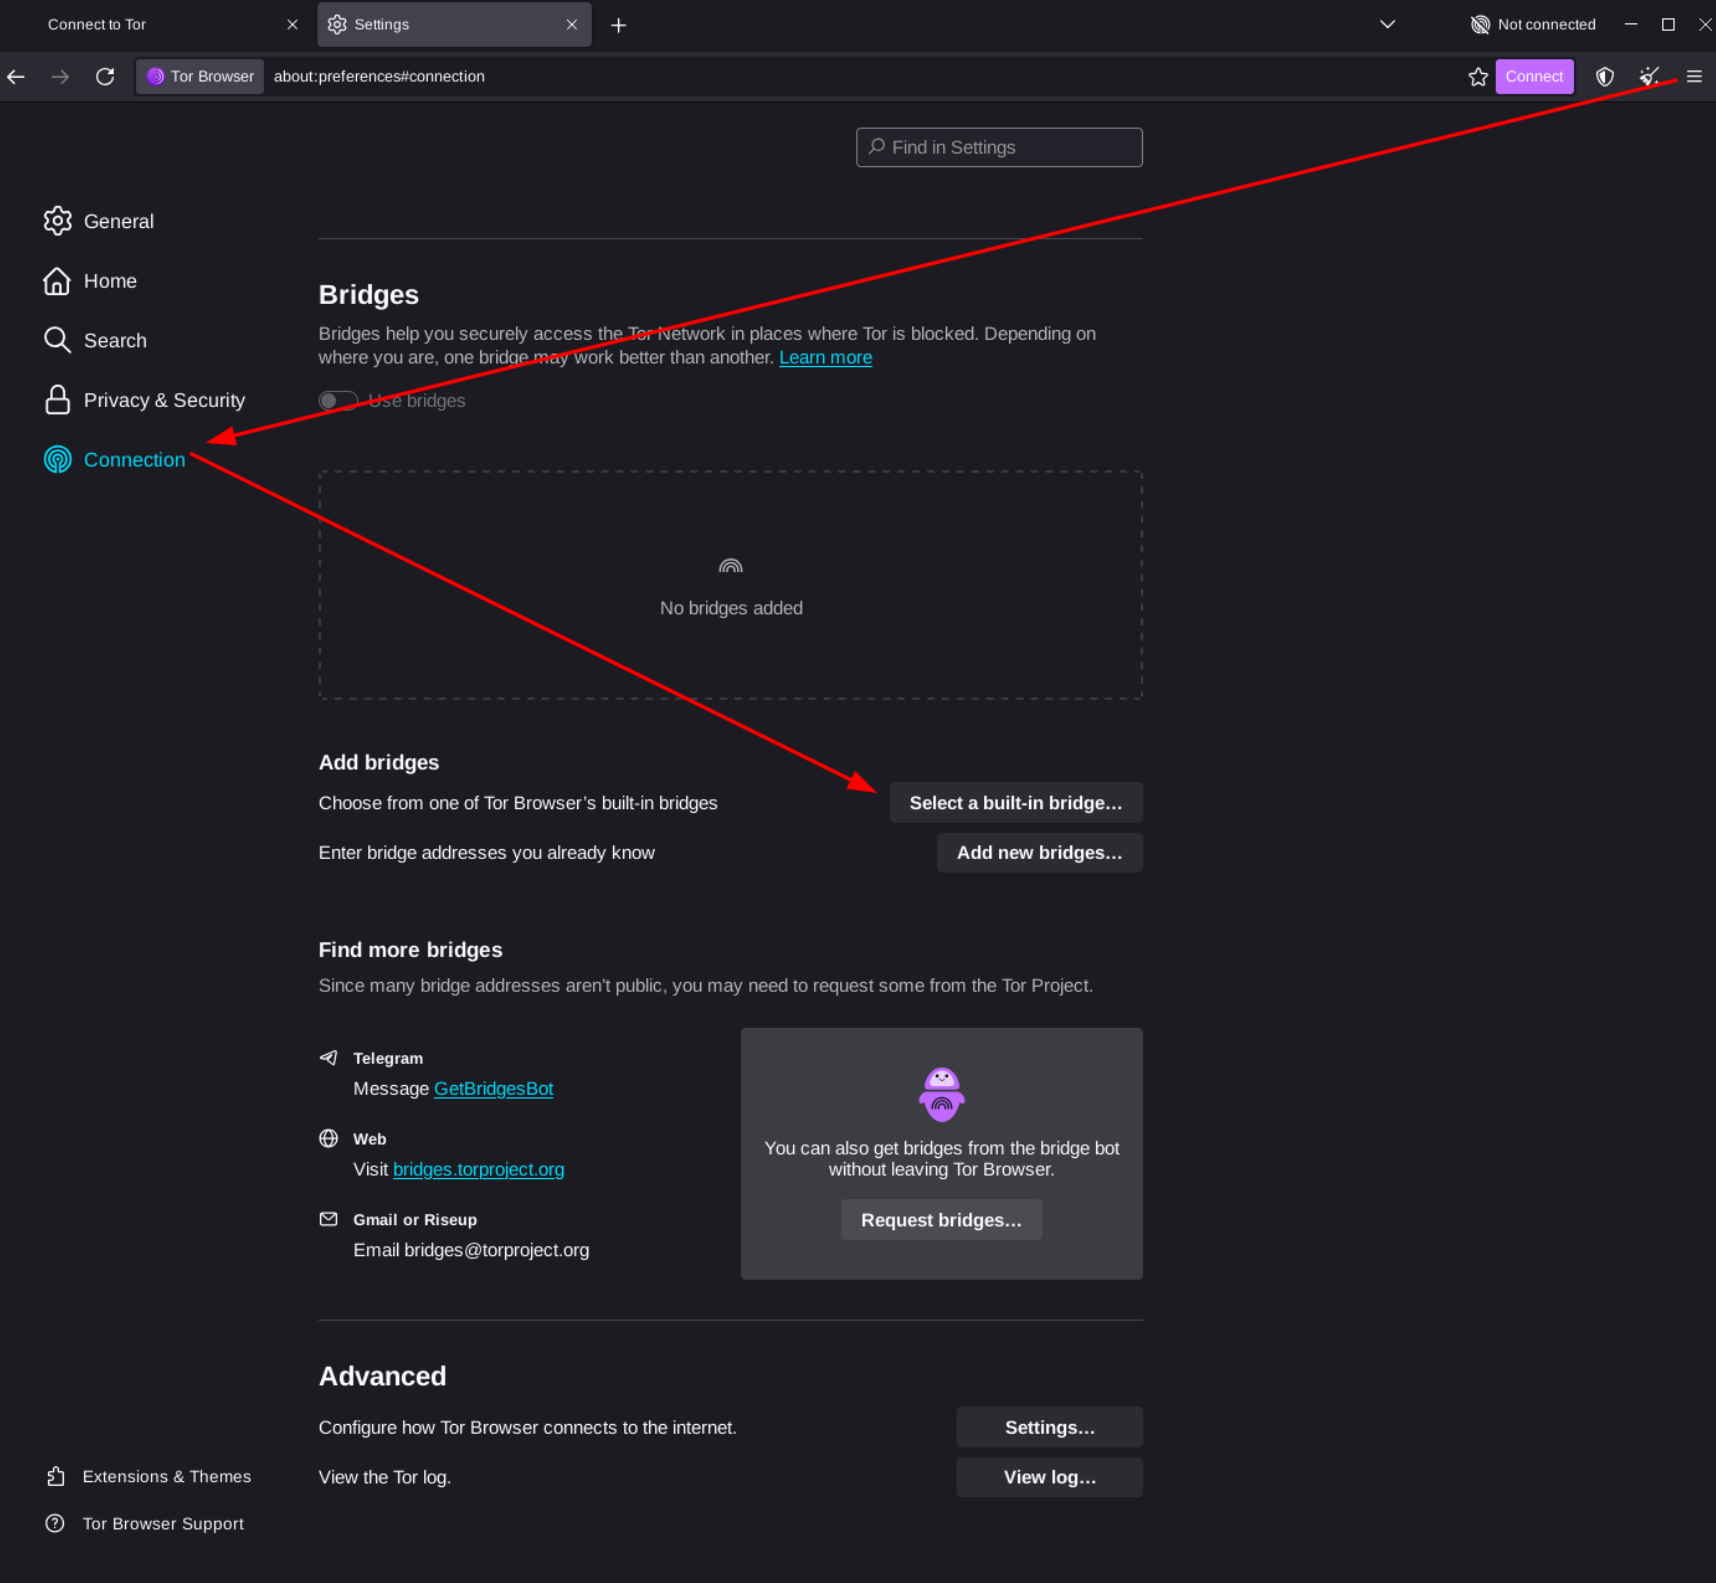
Task: Click View log button
Action: [1049, 1477]
